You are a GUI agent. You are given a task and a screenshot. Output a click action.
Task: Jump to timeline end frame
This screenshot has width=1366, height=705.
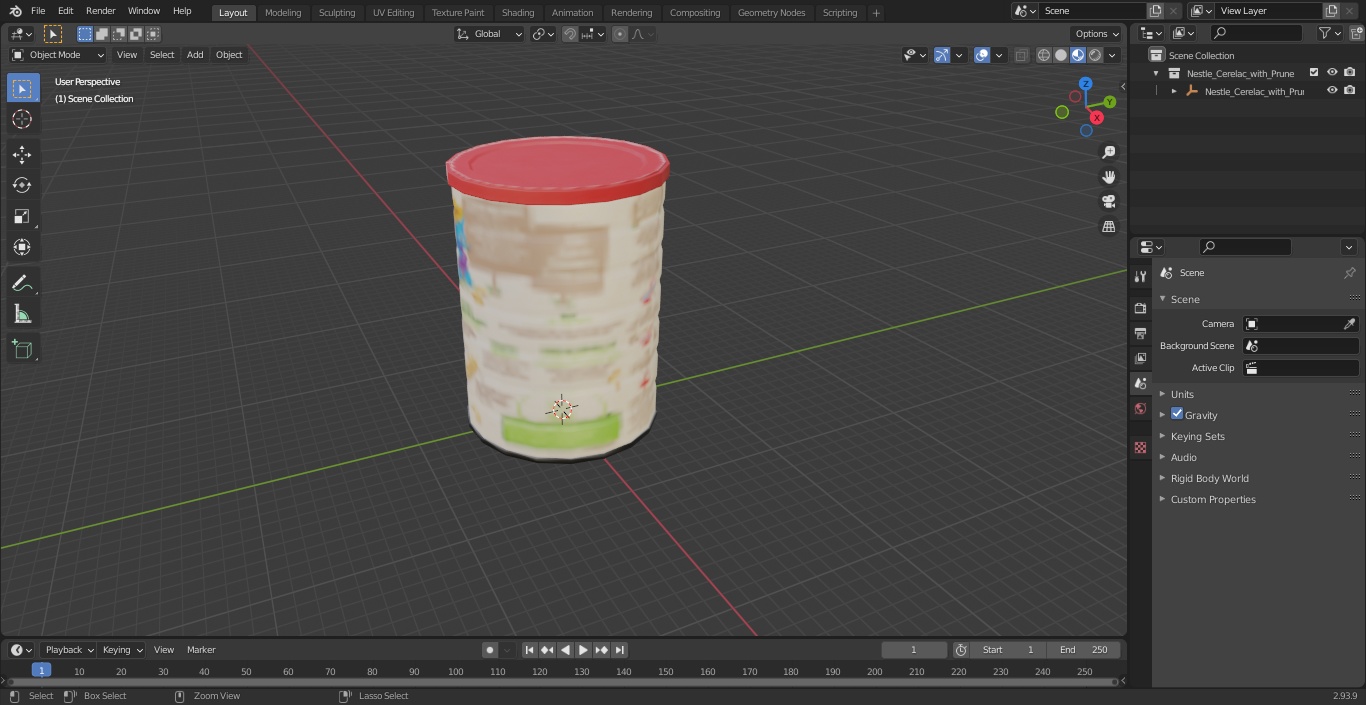[619, 650]
